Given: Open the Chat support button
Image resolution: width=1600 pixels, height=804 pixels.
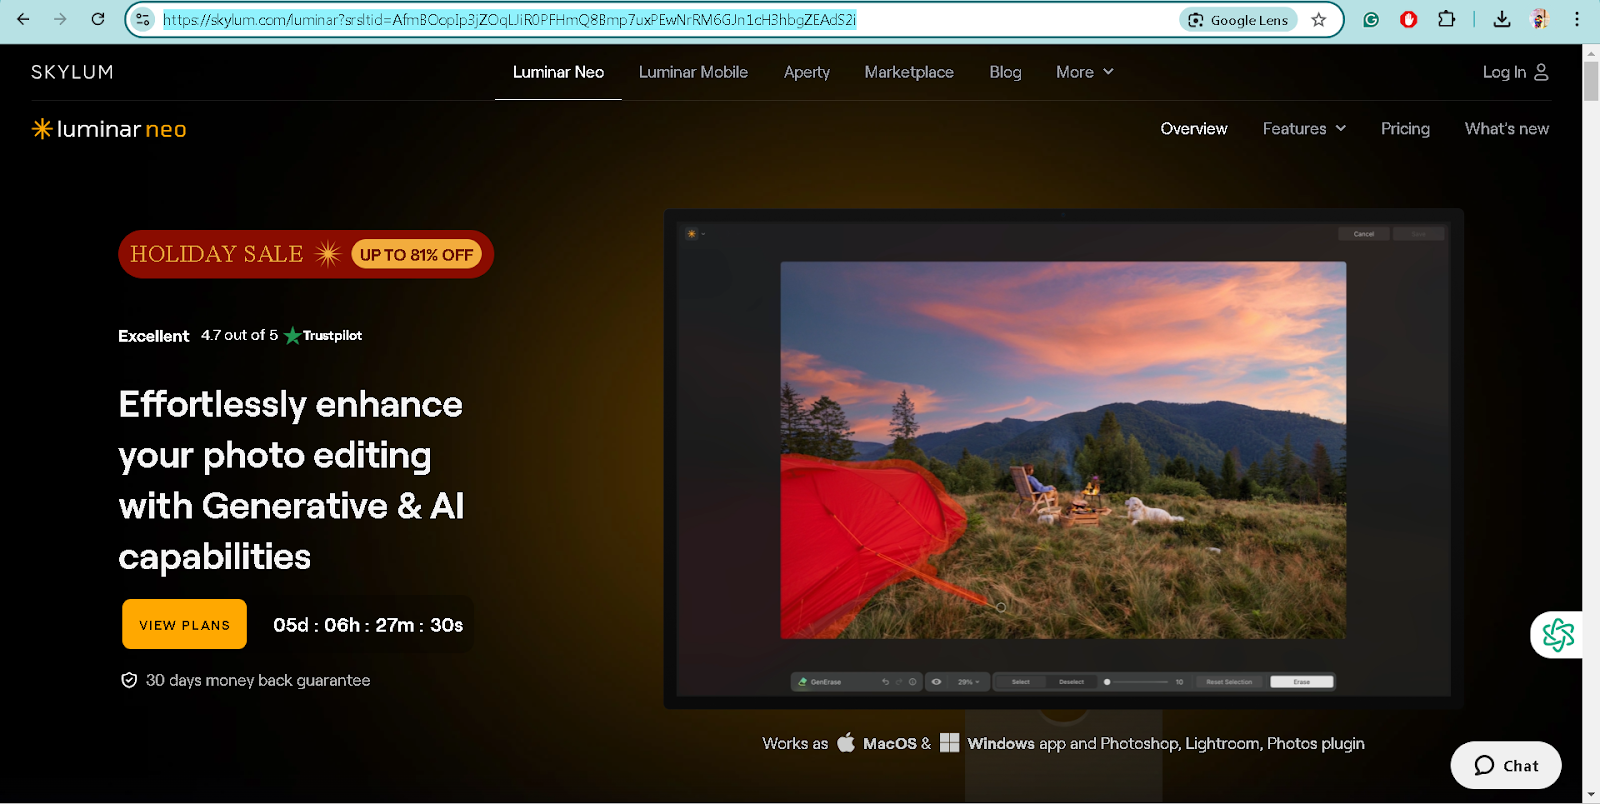Looking at the screenshot, I should [x=1505, y=765].
